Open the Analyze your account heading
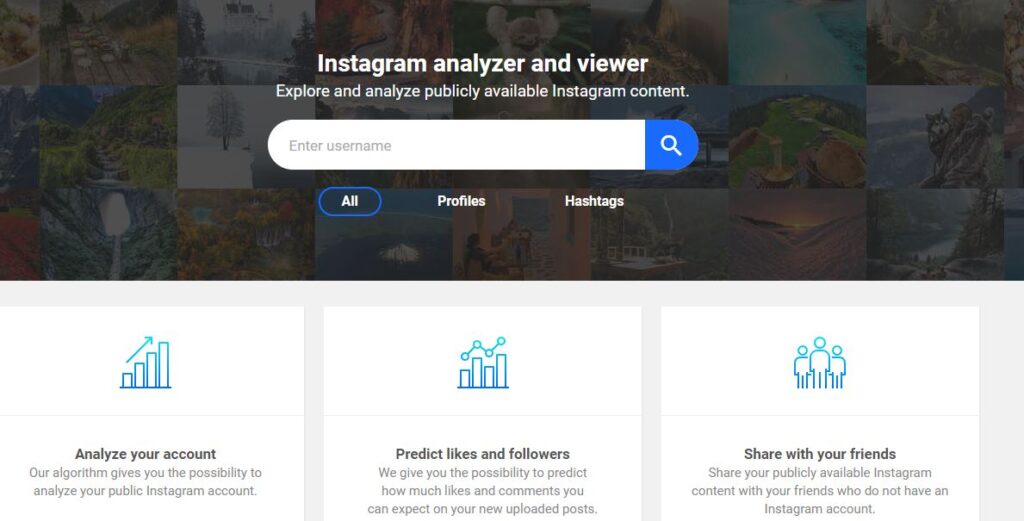 (x=145, y=454)
